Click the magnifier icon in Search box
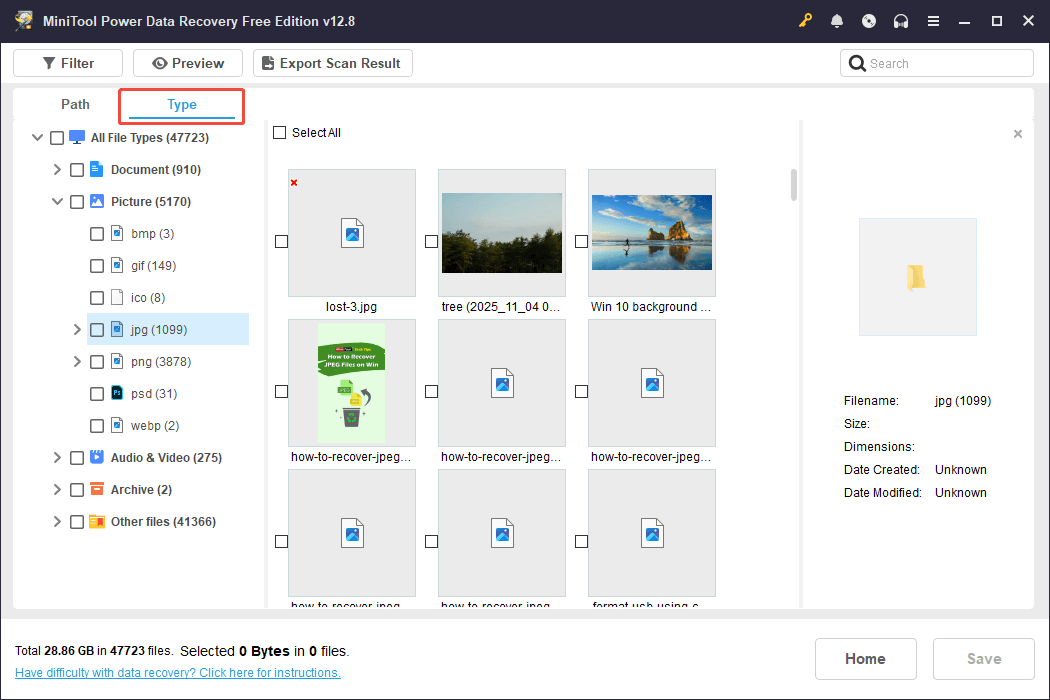1050x700 pixels. pyautogui.click(x=857, y=64)
